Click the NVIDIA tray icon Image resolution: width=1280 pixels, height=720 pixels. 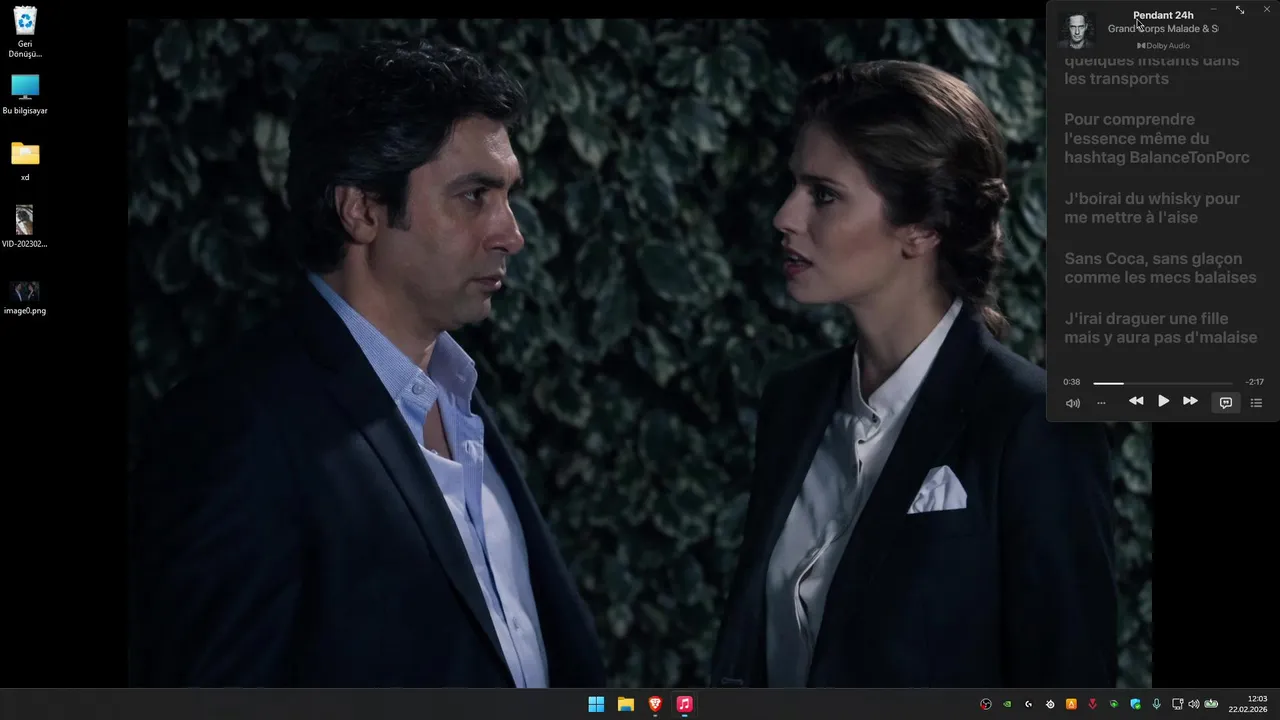coord(1007,704)
